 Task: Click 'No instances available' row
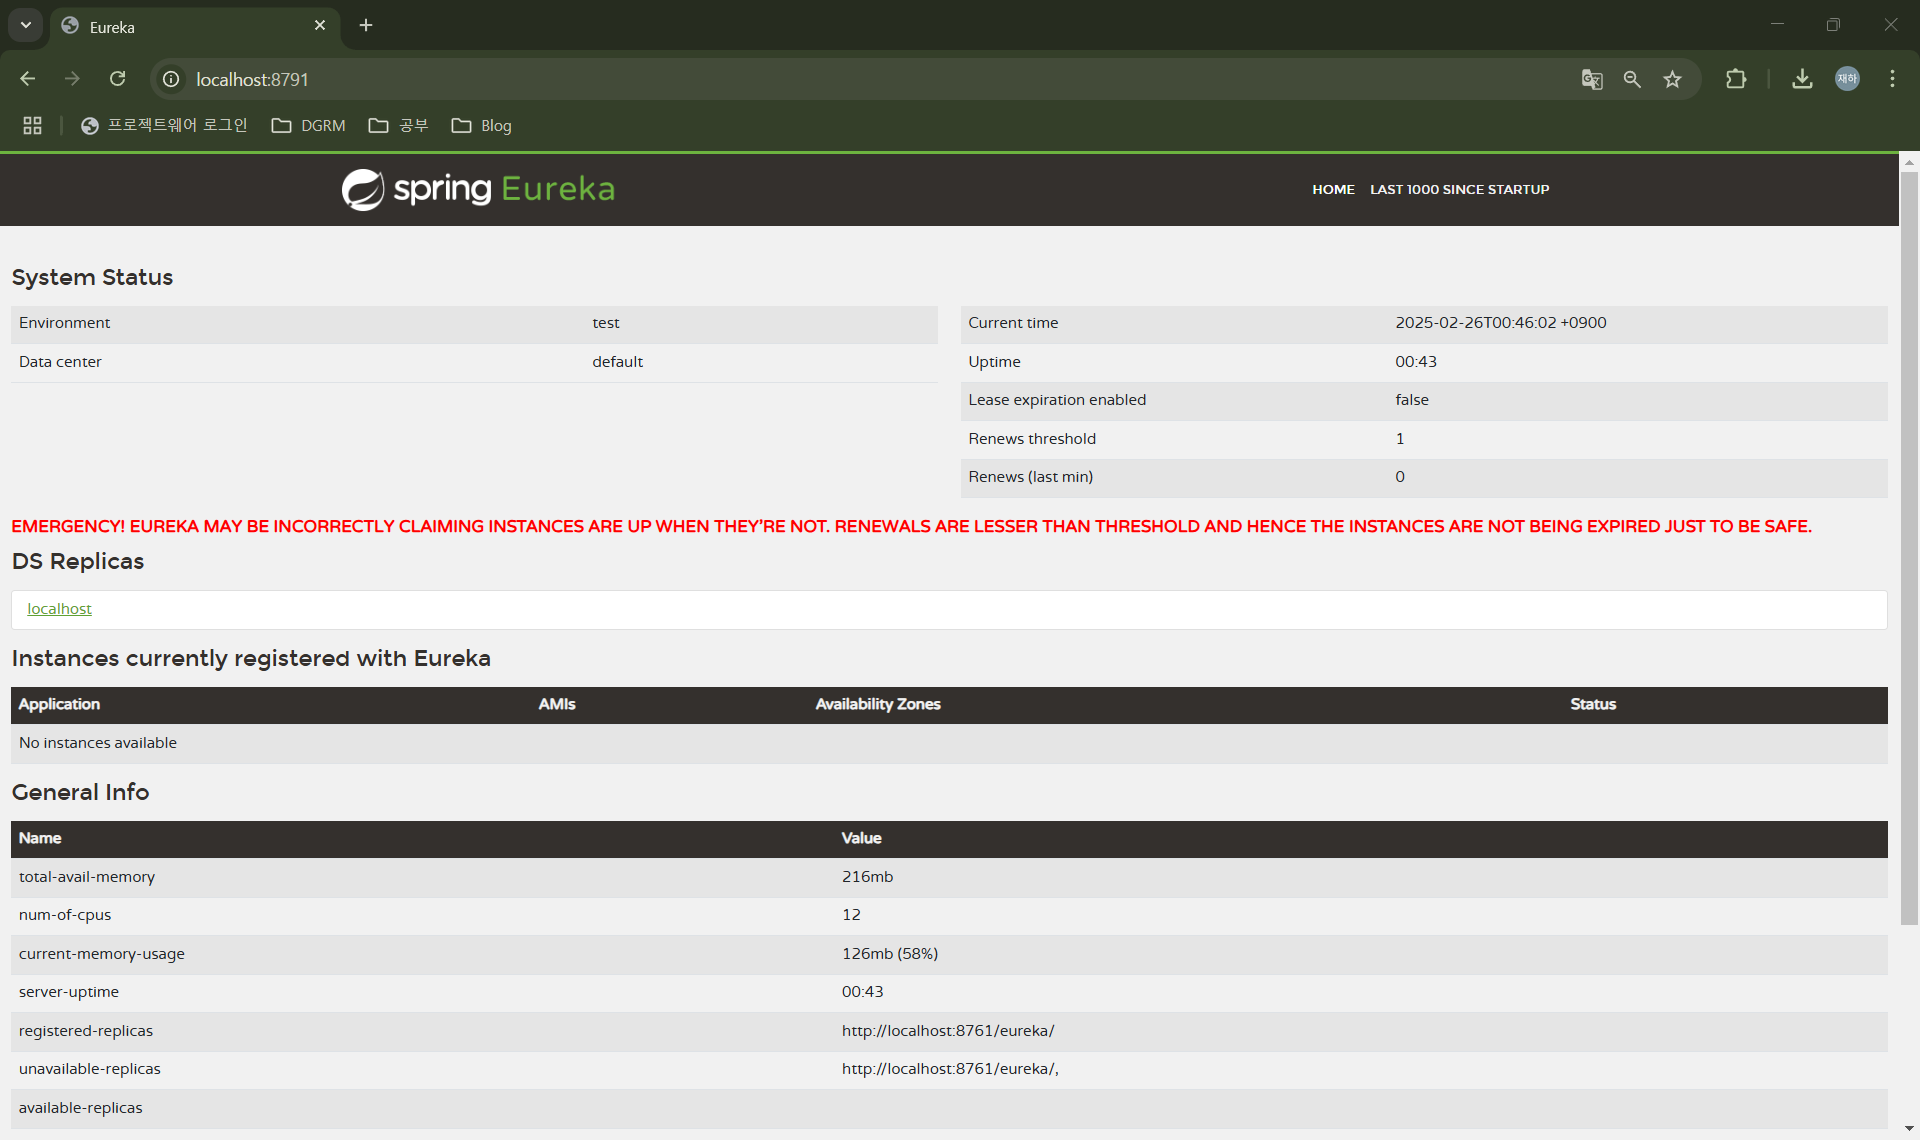949,744
